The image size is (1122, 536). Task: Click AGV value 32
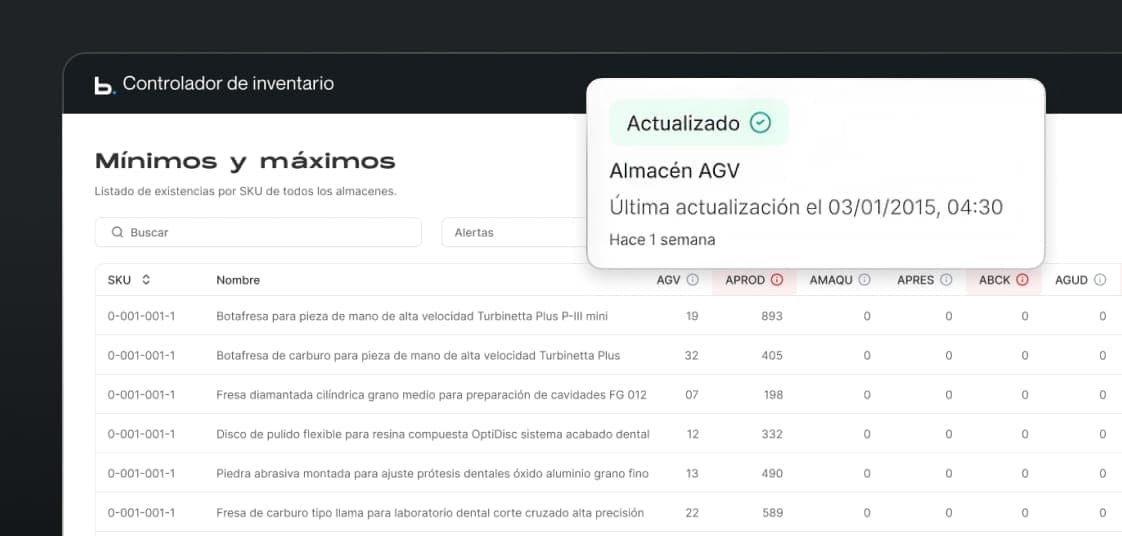point(691,355)
